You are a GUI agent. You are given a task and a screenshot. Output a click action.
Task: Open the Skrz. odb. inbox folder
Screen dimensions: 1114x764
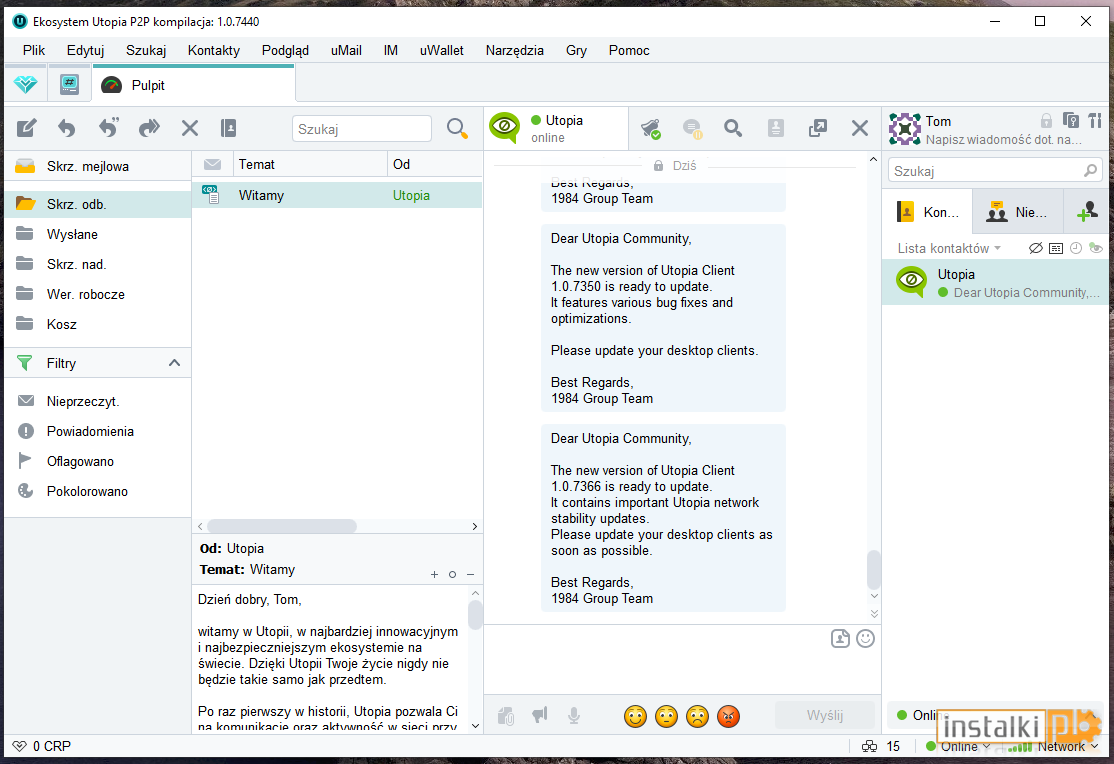pyautogui.click(x=98, y=204)
